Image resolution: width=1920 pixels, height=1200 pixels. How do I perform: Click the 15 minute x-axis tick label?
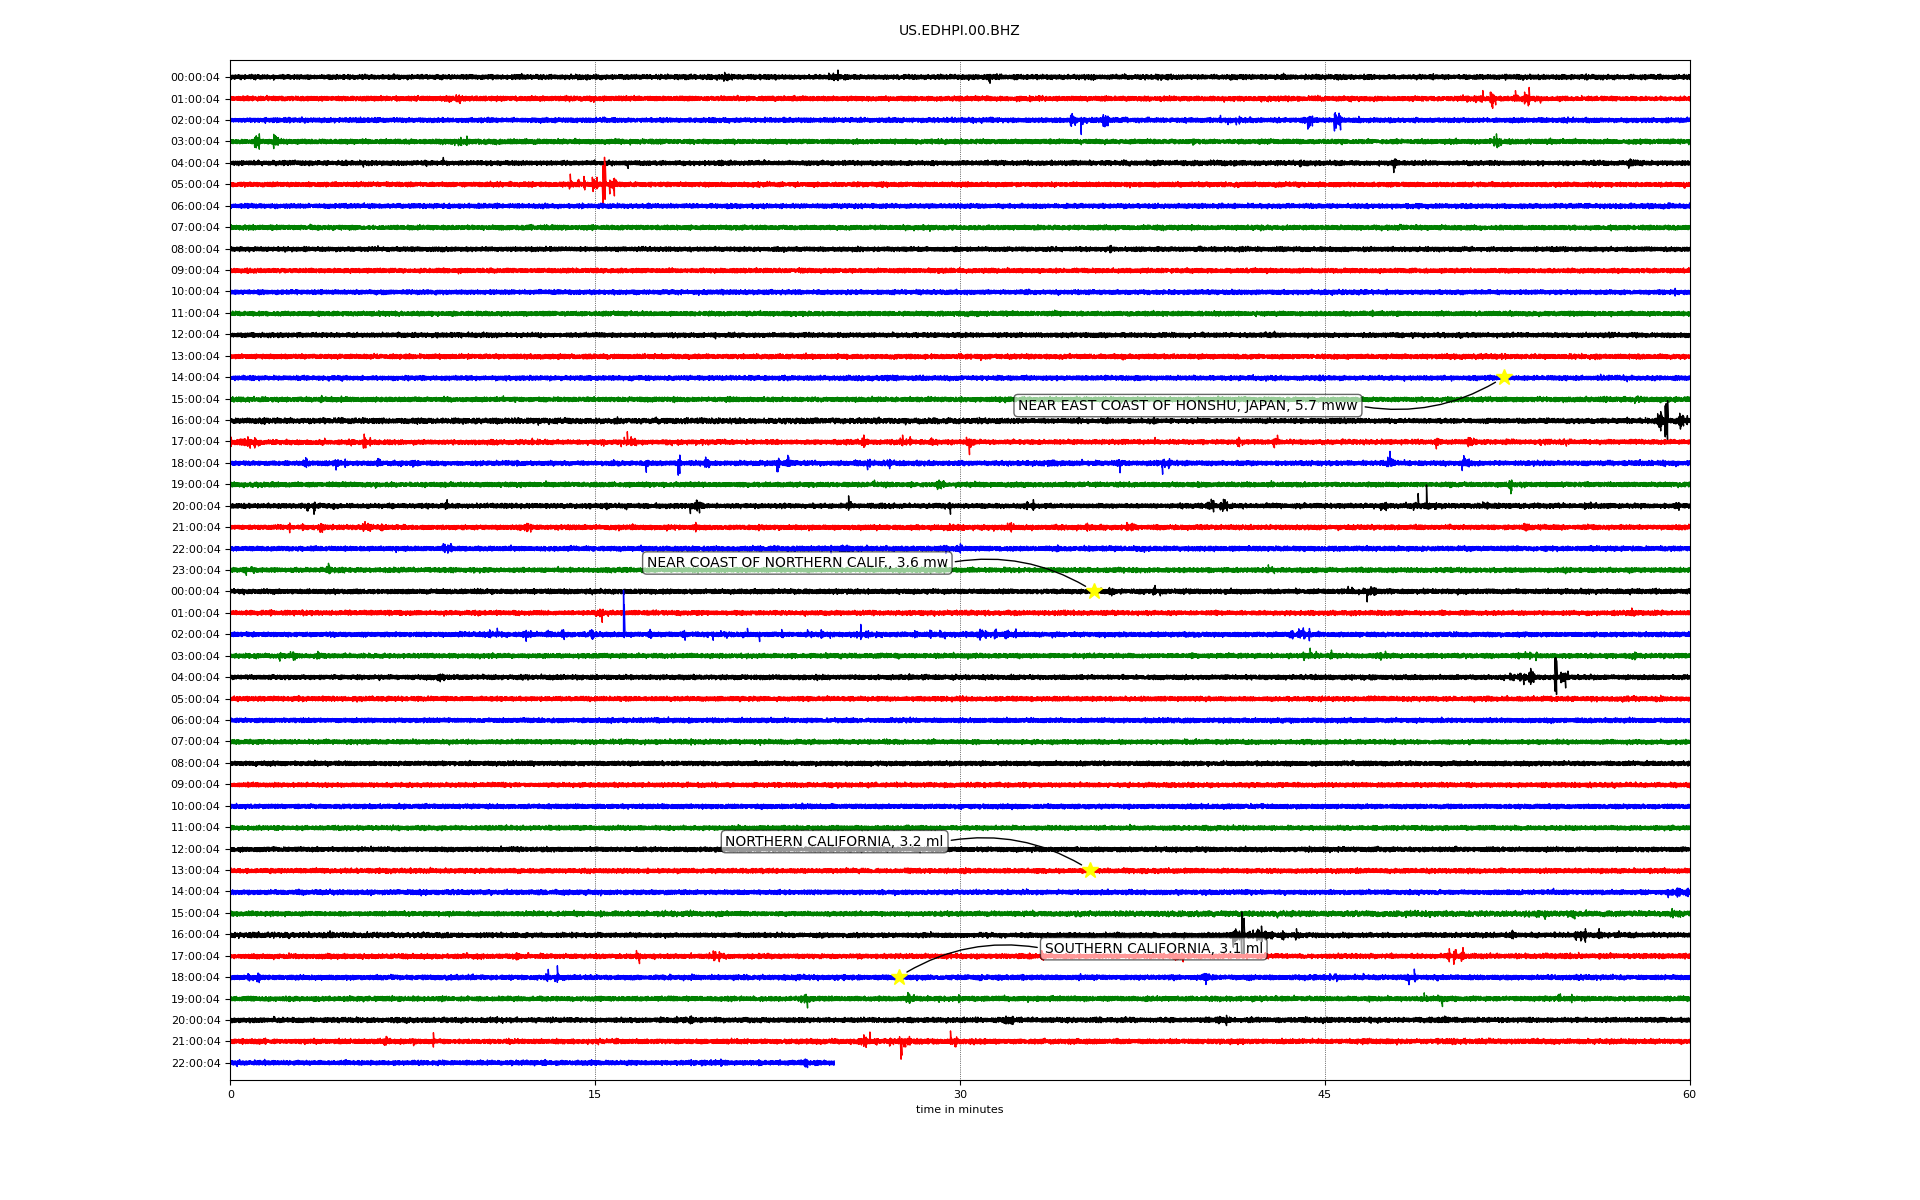tap(595, 1094)
